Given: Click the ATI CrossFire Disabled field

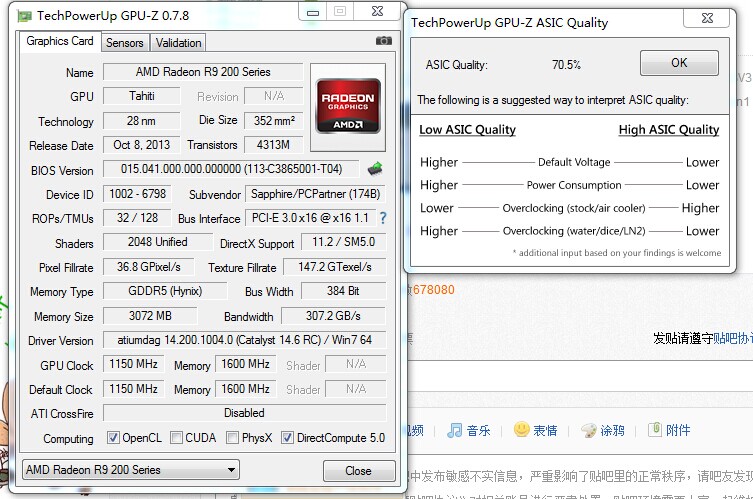Looking at the screenshot, I should (x=245, y=413).
